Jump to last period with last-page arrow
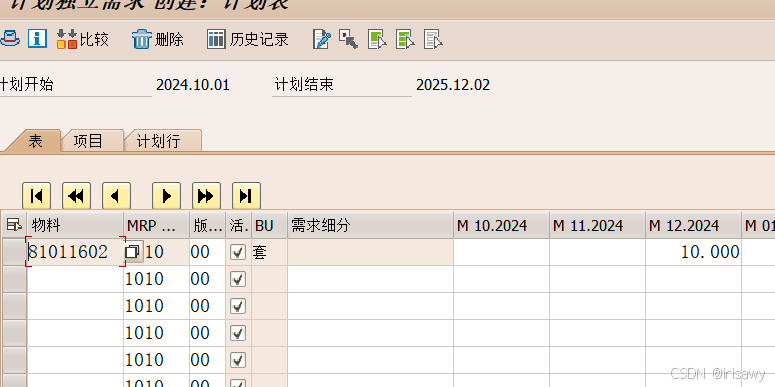775x387 pixels. 247,196
